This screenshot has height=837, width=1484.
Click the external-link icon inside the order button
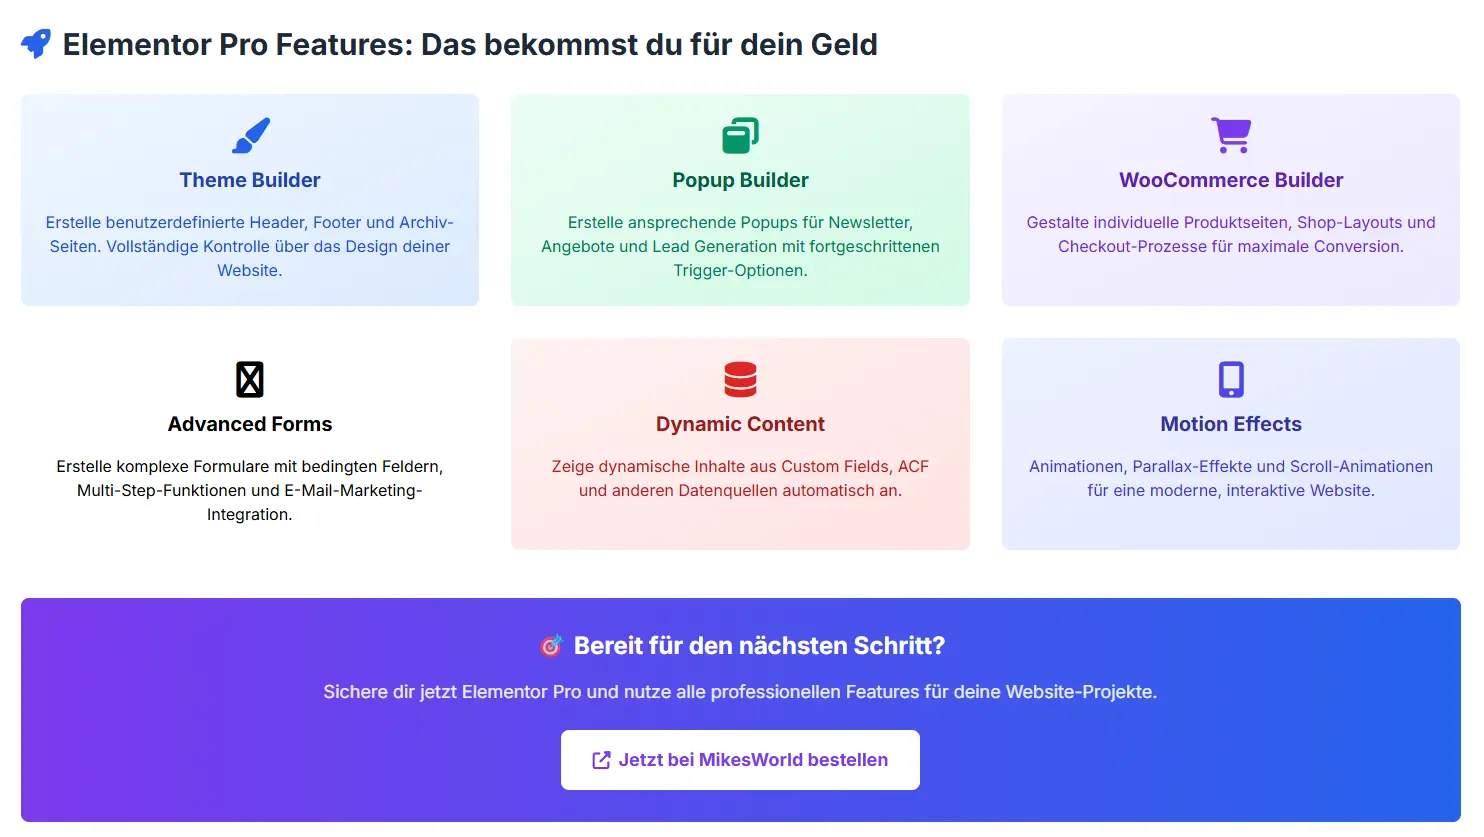601,760
